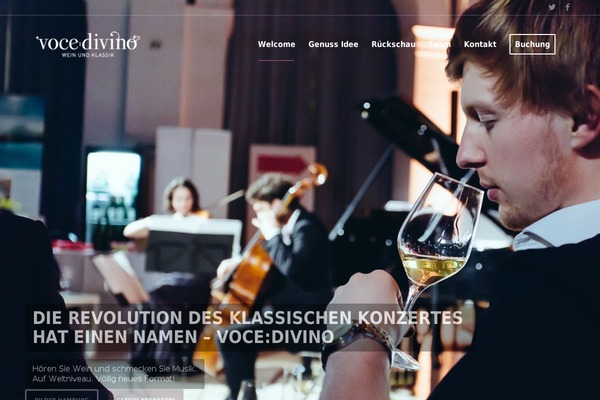This screenshot has height=400, width=600.
Task: Click the Buchung button
Action: 532,44
